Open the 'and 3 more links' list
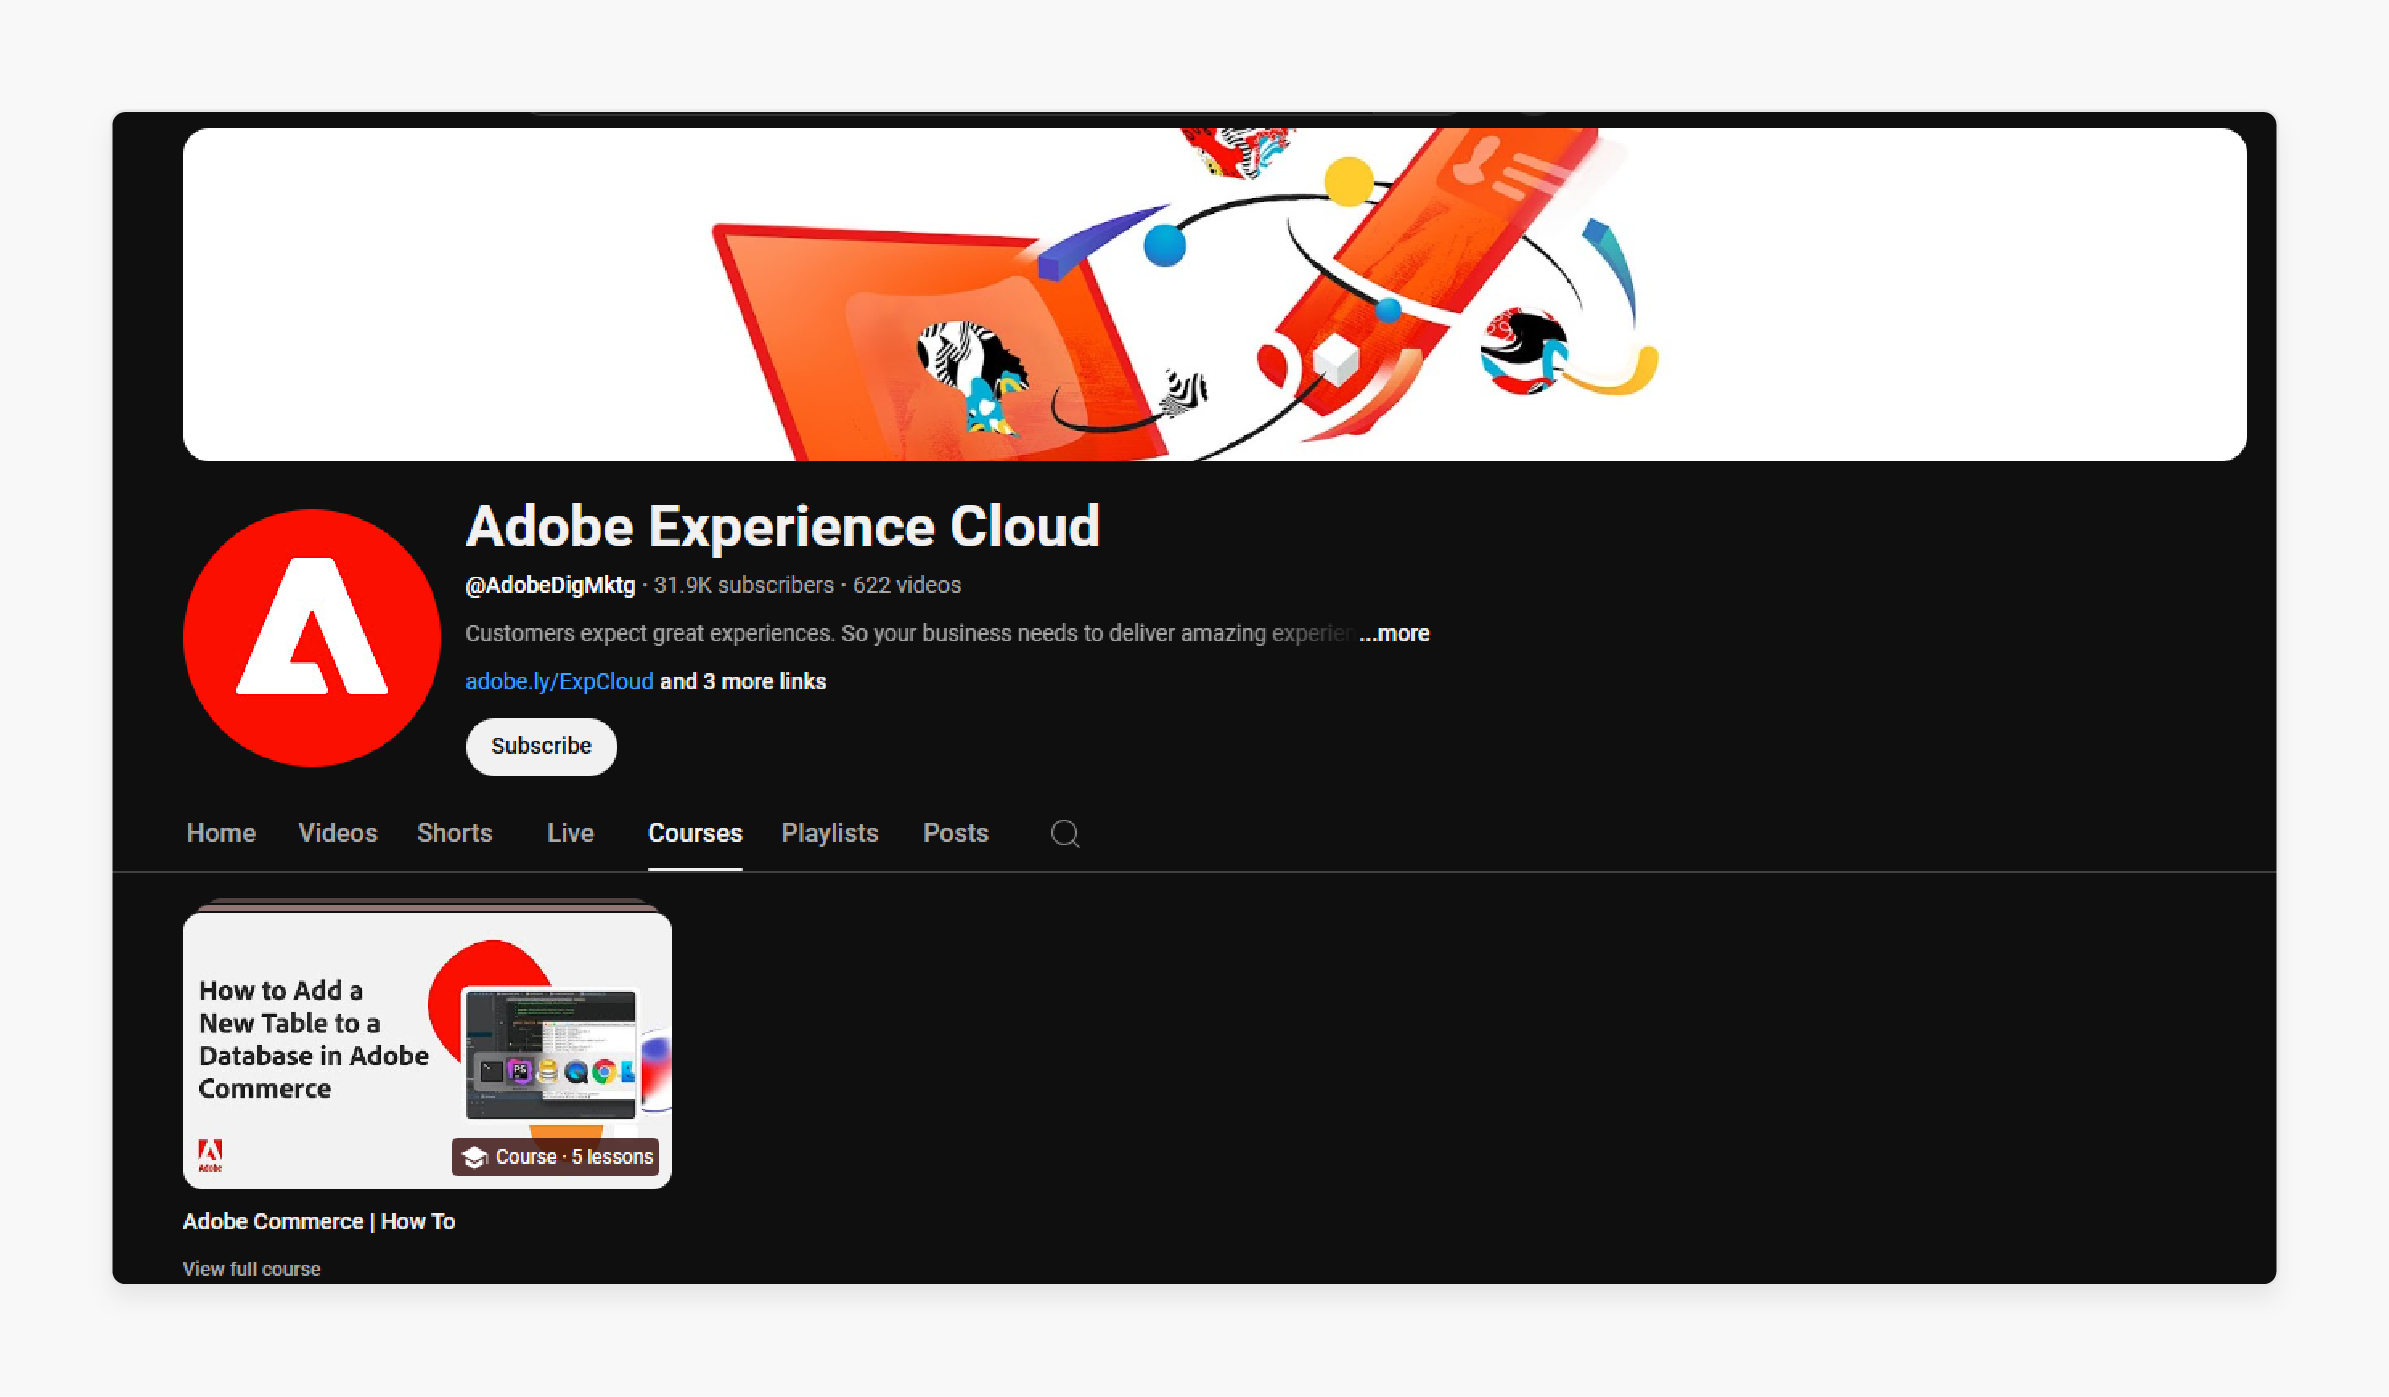This screenshot has height=1397, width=2389. (744, 681)
